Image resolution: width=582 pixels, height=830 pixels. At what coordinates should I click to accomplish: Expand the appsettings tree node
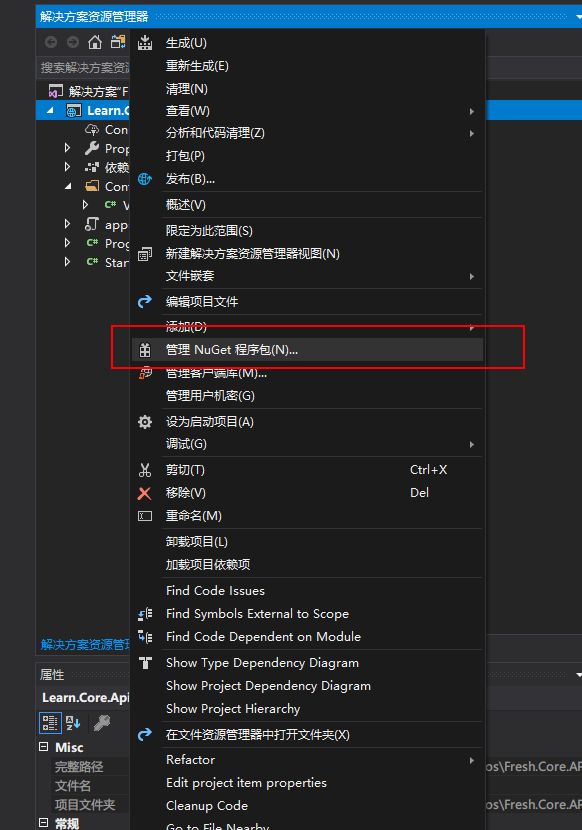point(67,224)
